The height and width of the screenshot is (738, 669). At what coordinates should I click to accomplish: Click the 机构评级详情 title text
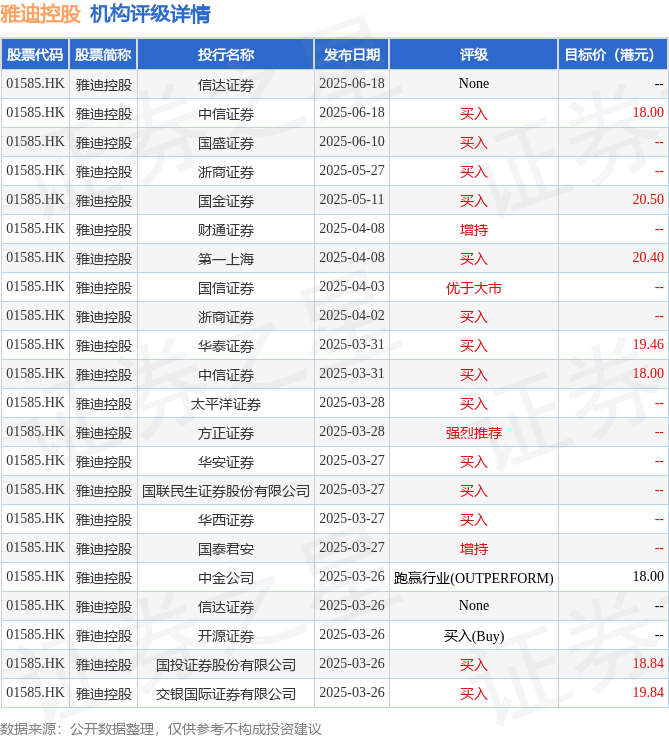point(150,14)
